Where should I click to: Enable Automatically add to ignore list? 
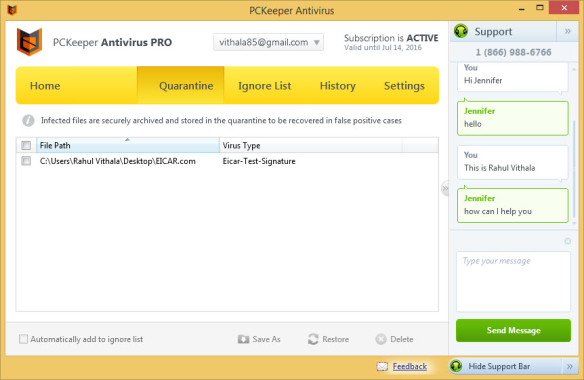point(23,339)
